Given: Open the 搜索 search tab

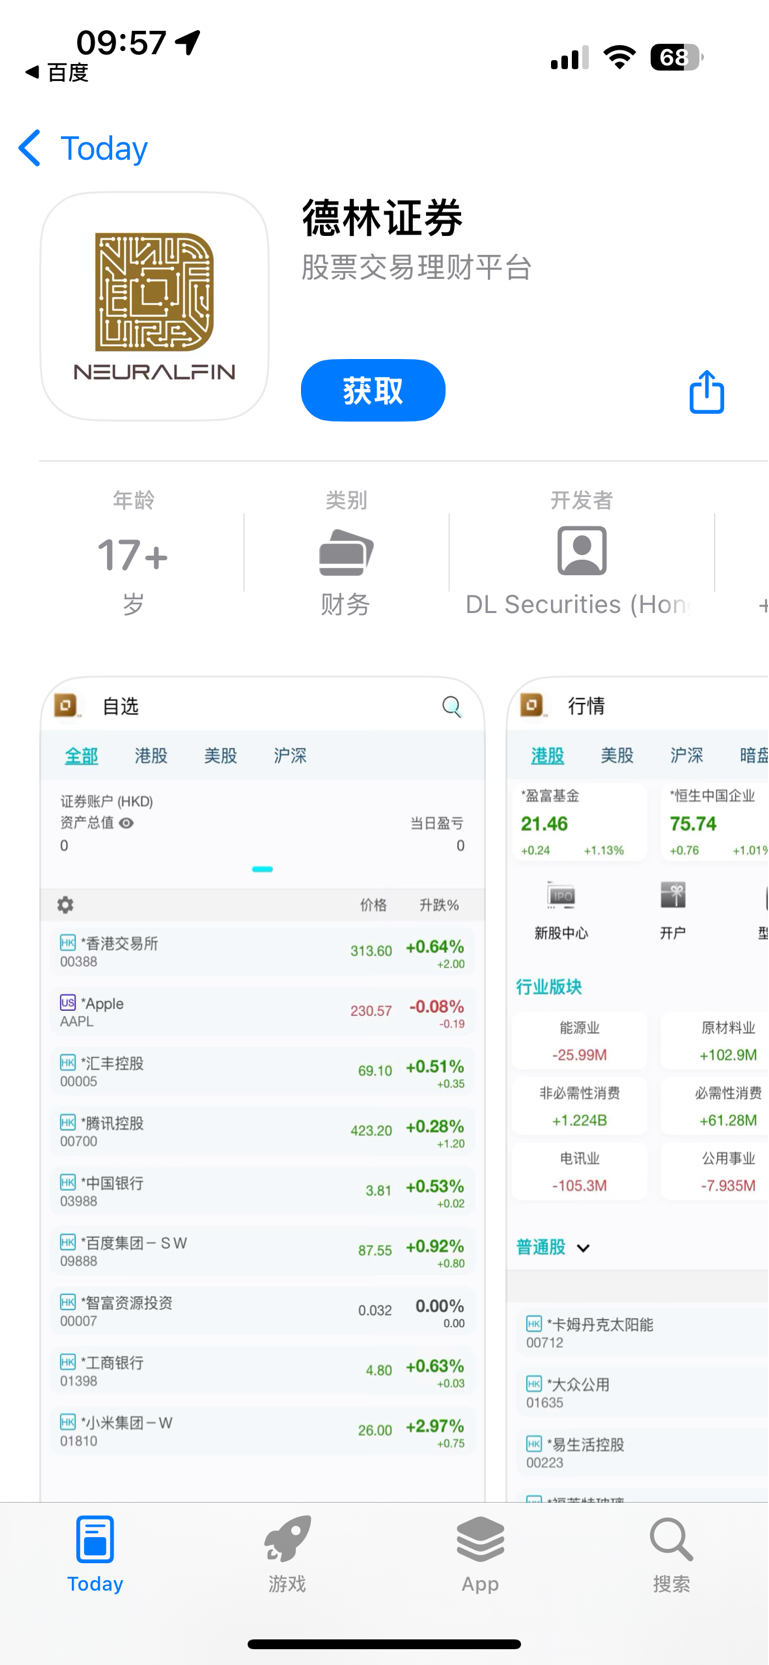Looking at the screenshot, I should point(671,1555).
